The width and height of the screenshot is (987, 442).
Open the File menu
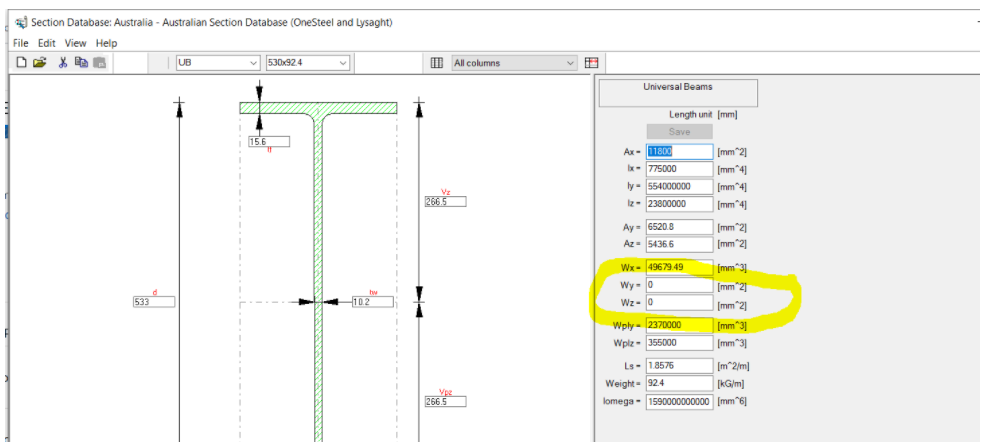(x=21, y=43)
